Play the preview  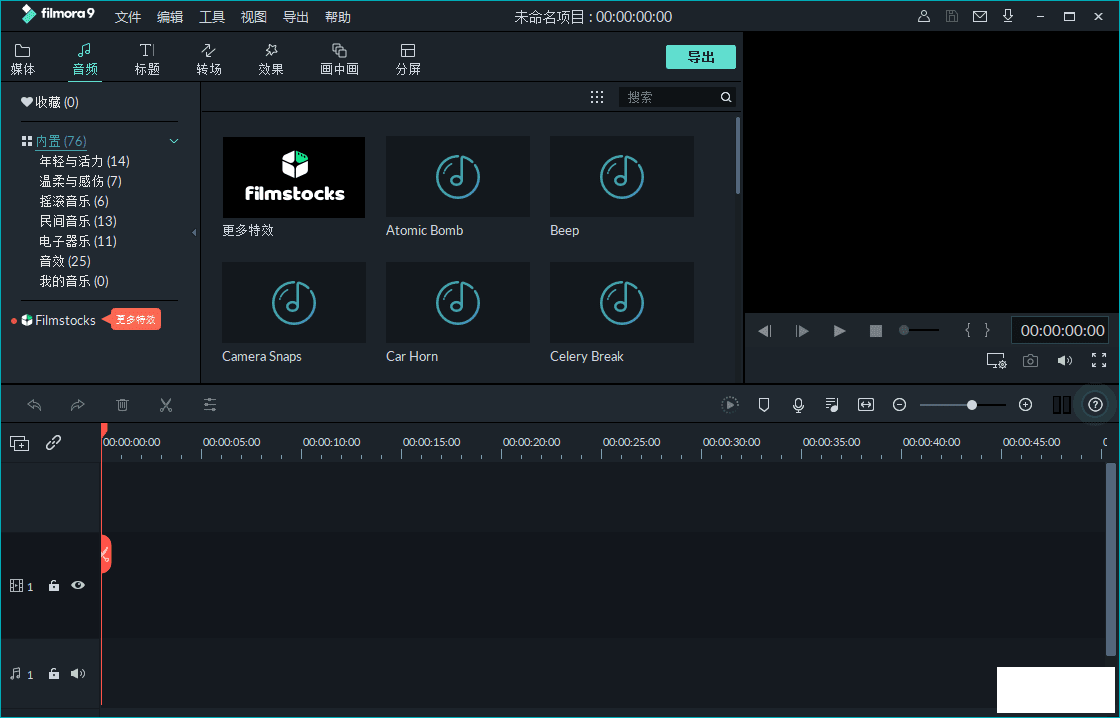click(x=839, y=331)
